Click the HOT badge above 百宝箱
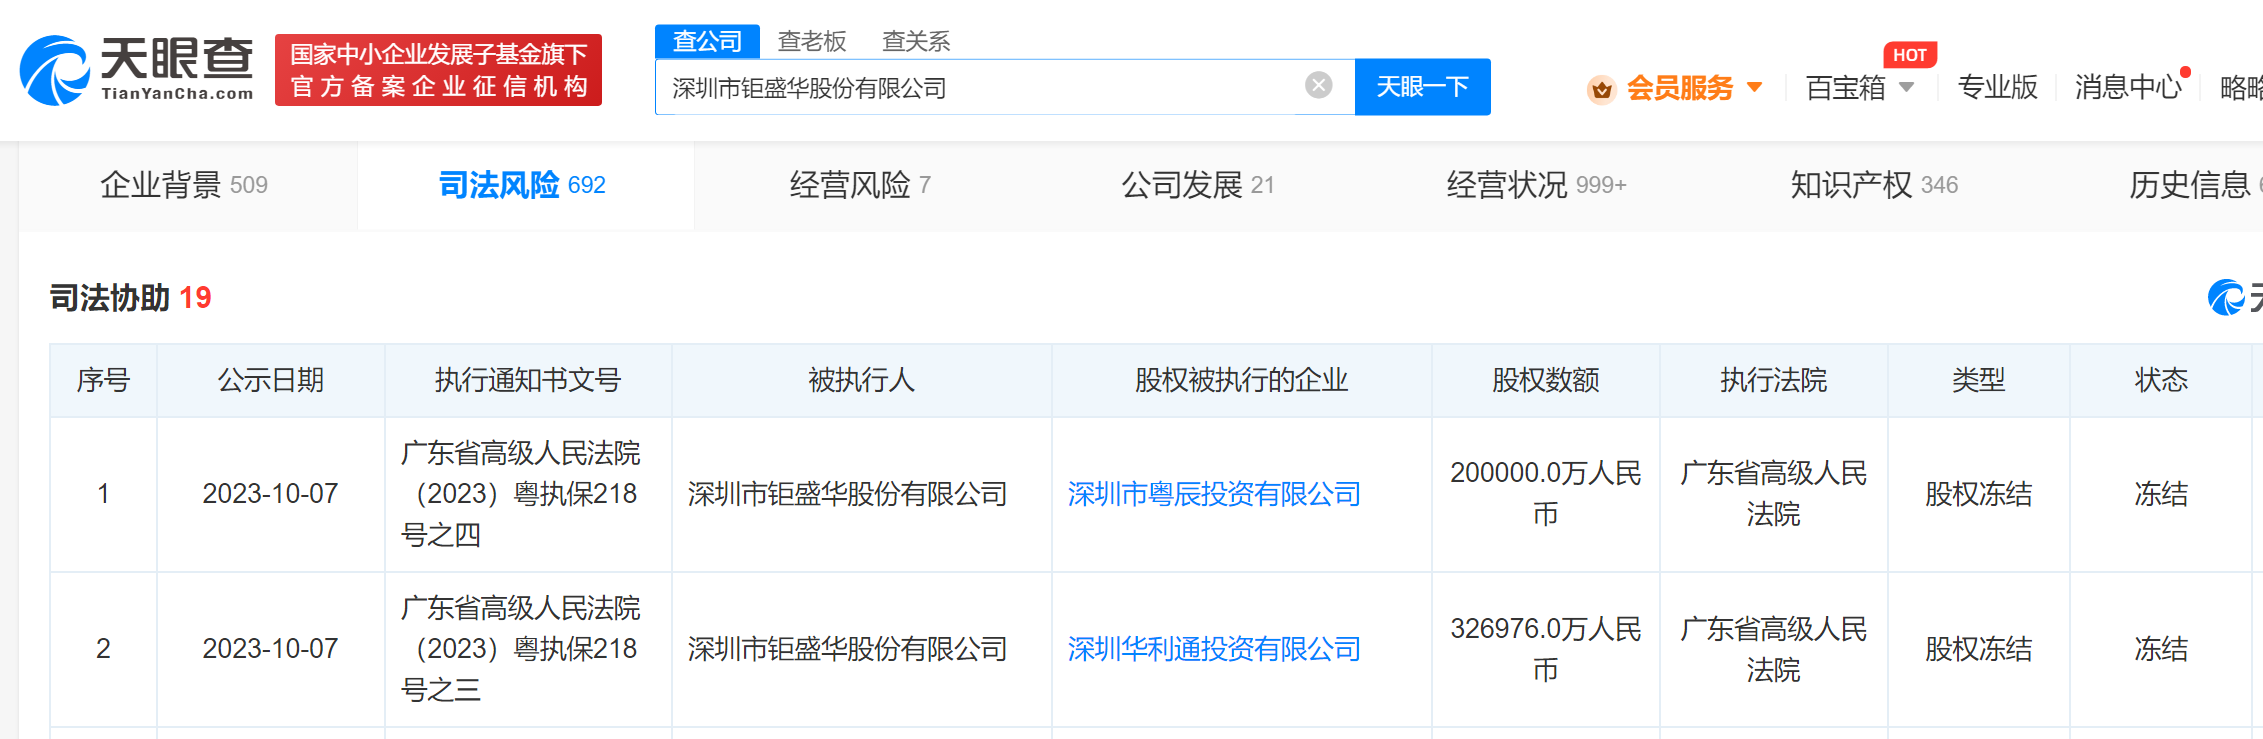This screenshot has width=2263, height=739. 1910,55
